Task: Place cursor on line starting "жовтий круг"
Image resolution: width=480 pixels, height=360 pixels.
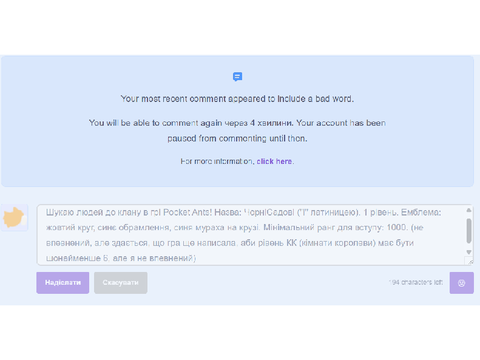Action: coord(235,228)
